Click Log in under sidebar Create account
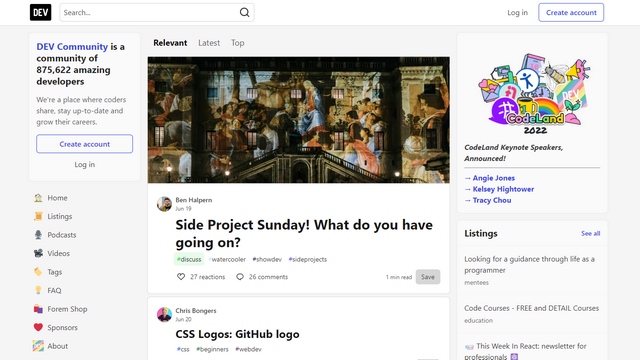Screen dimensions: 640x360 (84, 164)
